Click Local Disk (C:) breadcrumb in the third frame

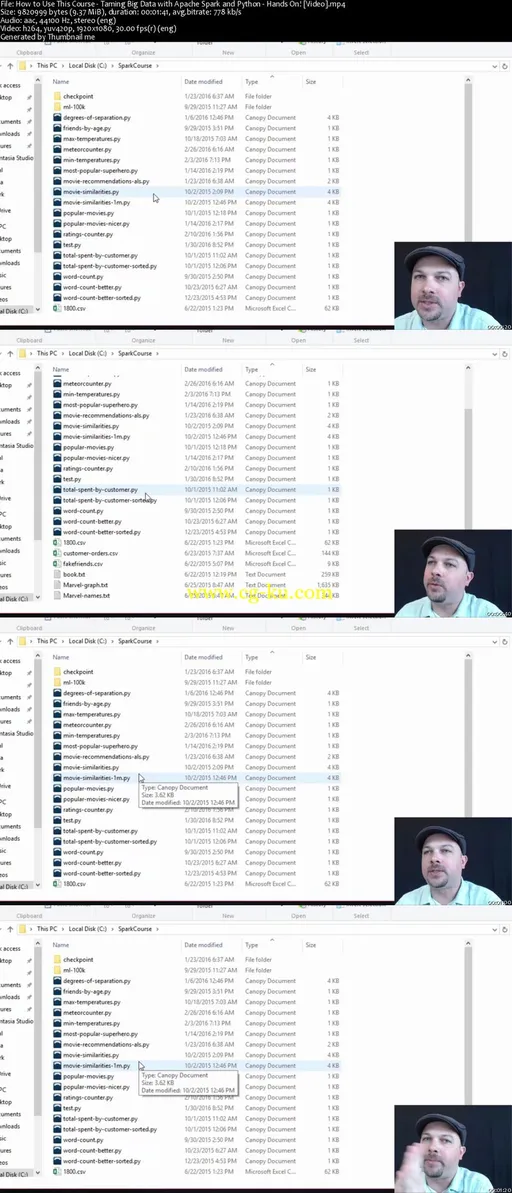tap(87, 641)
